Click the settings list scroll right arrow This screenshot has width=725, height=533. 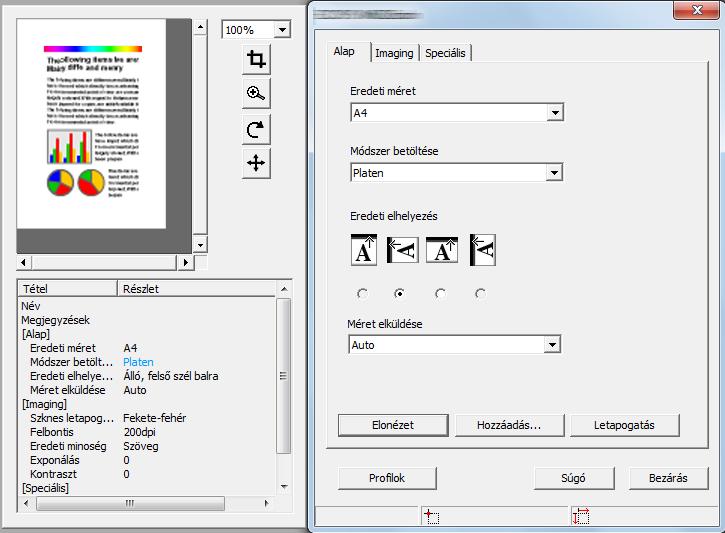(x=266, y=503)
